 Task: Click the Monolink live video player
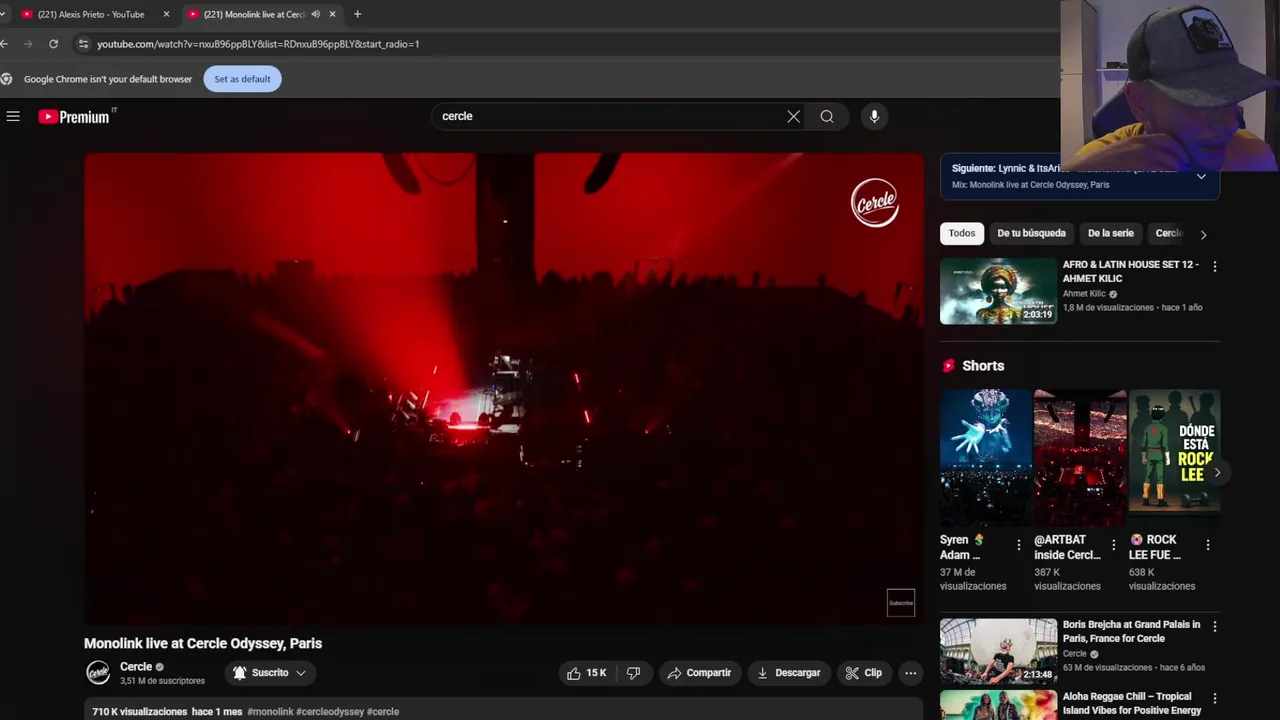pyautogui.click(x=504, y=388)
